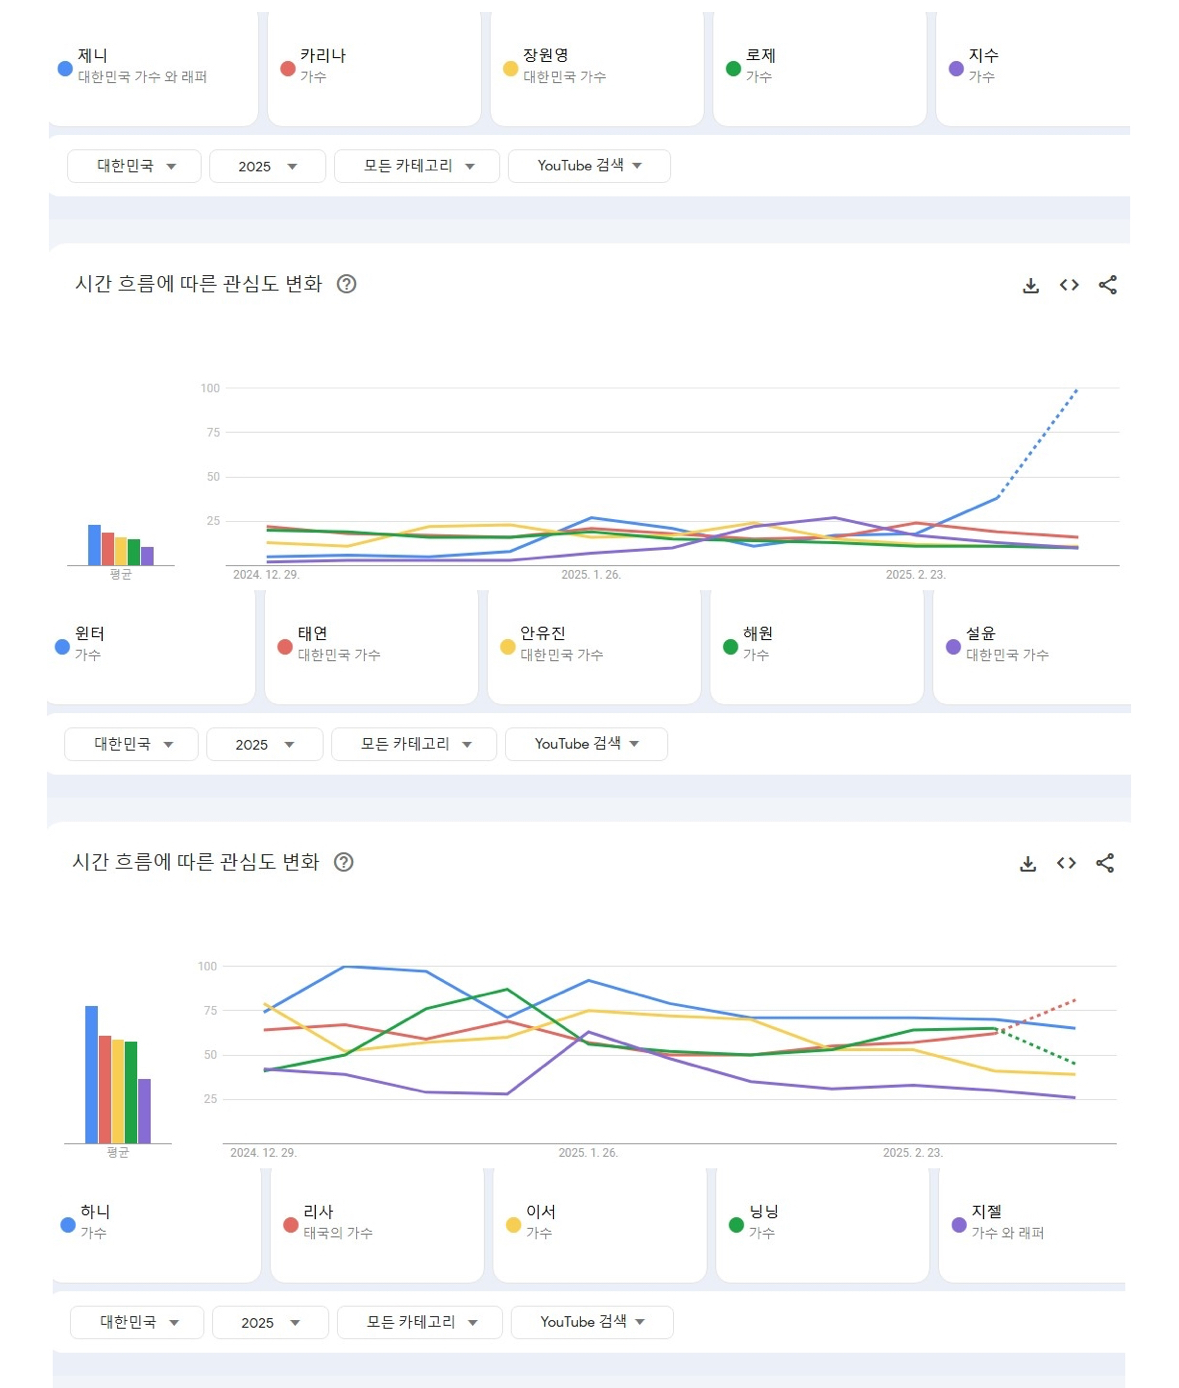
Task: Open embed code for the upper chart
Action: [x=1069, y=285]
